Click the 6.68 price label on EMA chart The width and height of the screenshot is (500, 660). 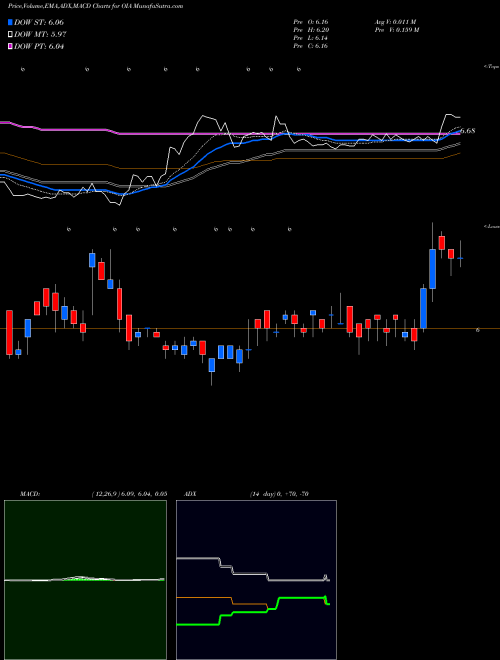tap(468, 131)
